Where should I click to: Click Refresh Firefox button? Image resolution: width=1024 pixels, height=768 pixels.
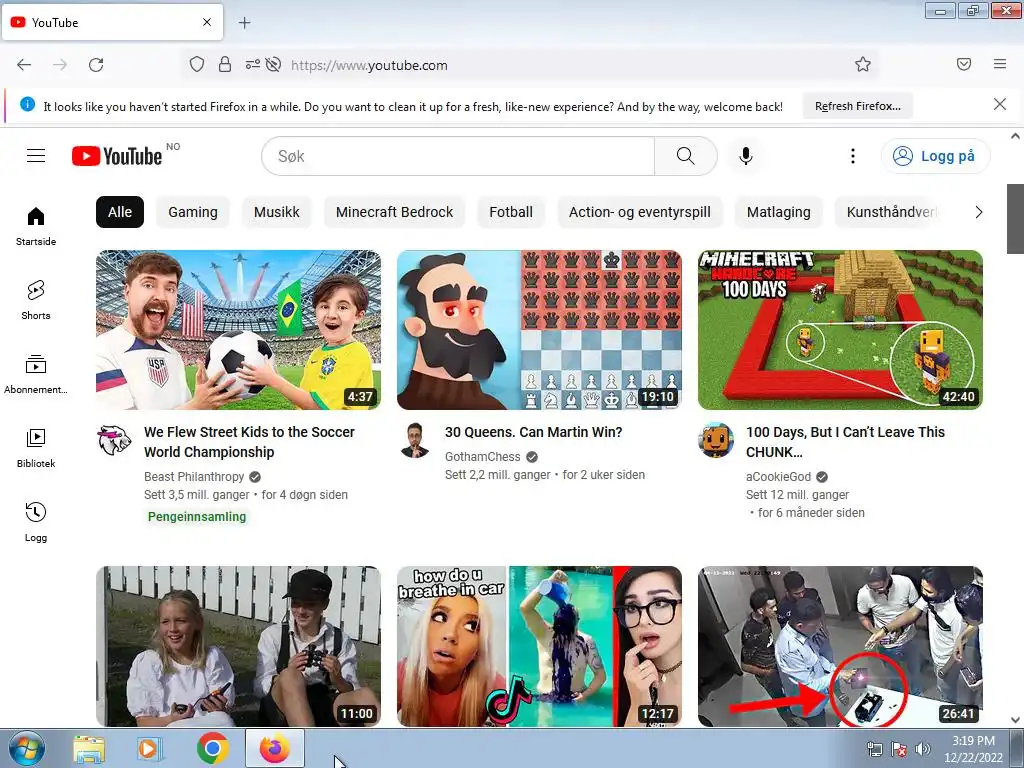tap(857, 106)
